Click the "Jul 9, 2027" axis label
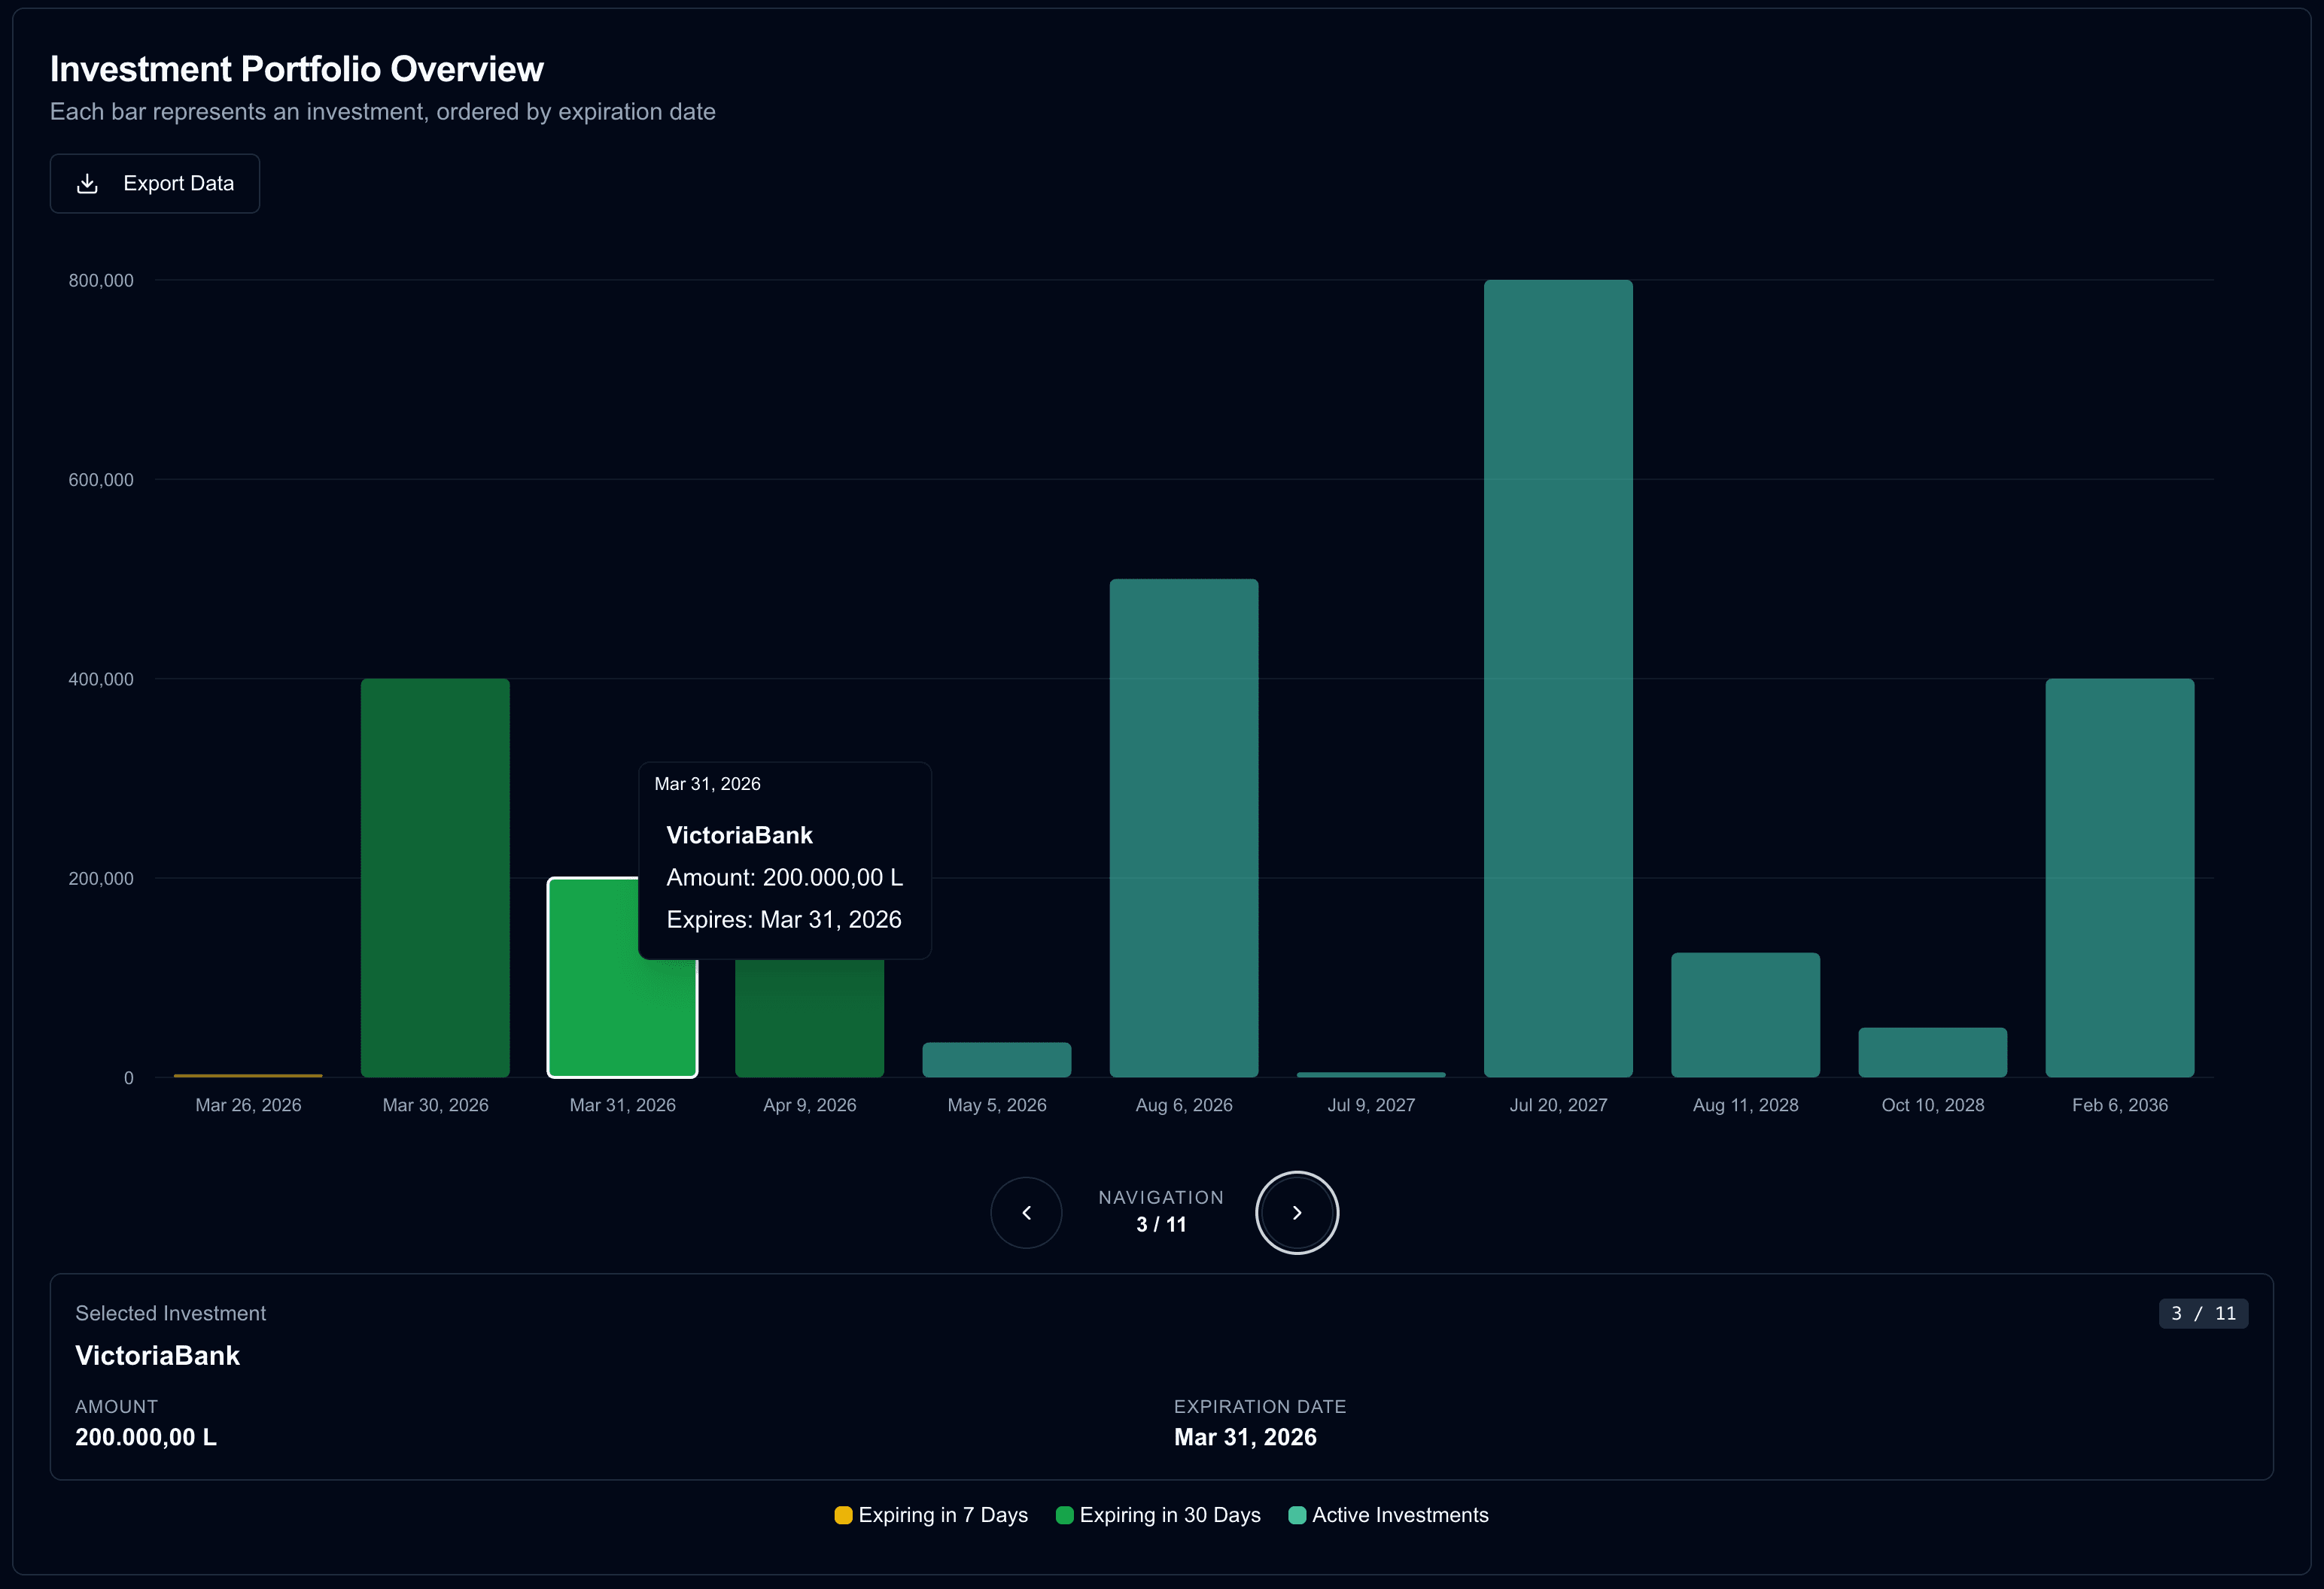Viewport: 2324px width, 1589px height. pos(1371,1105)
